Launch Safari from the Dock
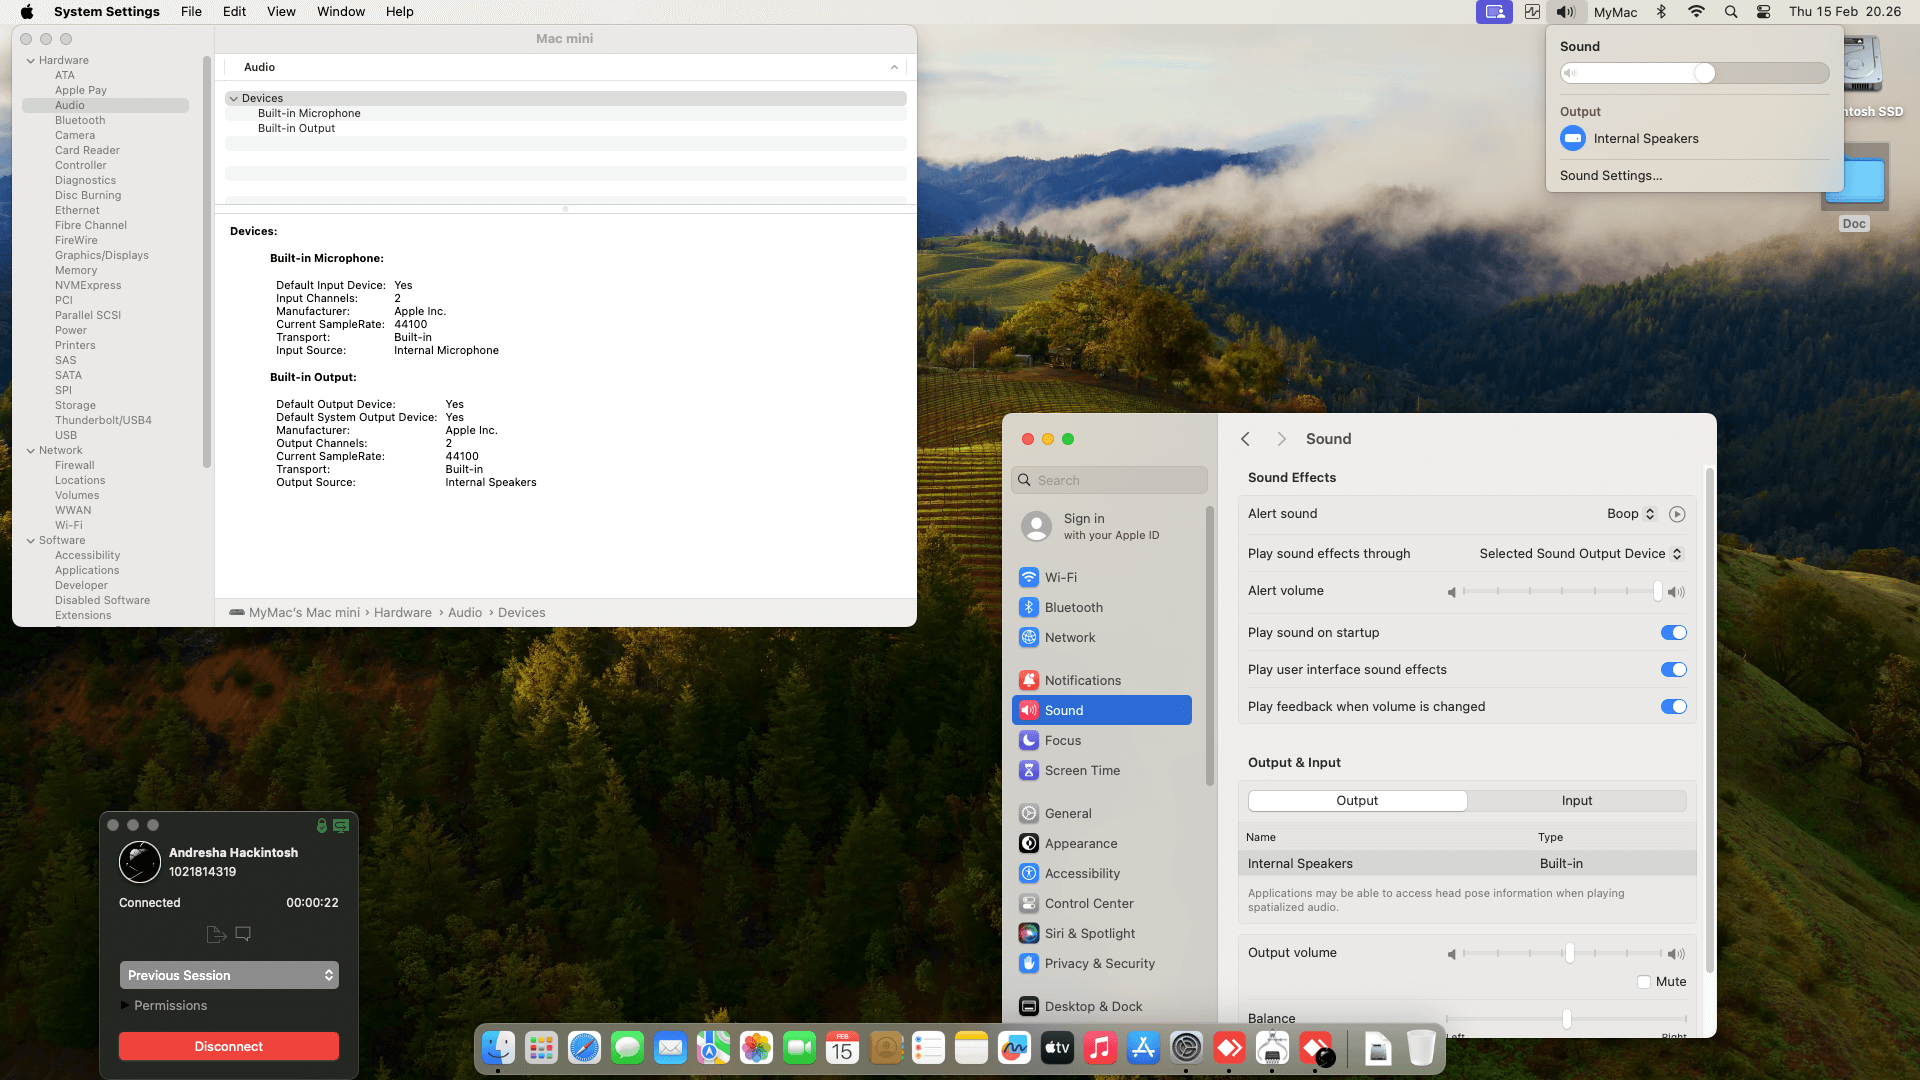 (x=584, y=1048)
